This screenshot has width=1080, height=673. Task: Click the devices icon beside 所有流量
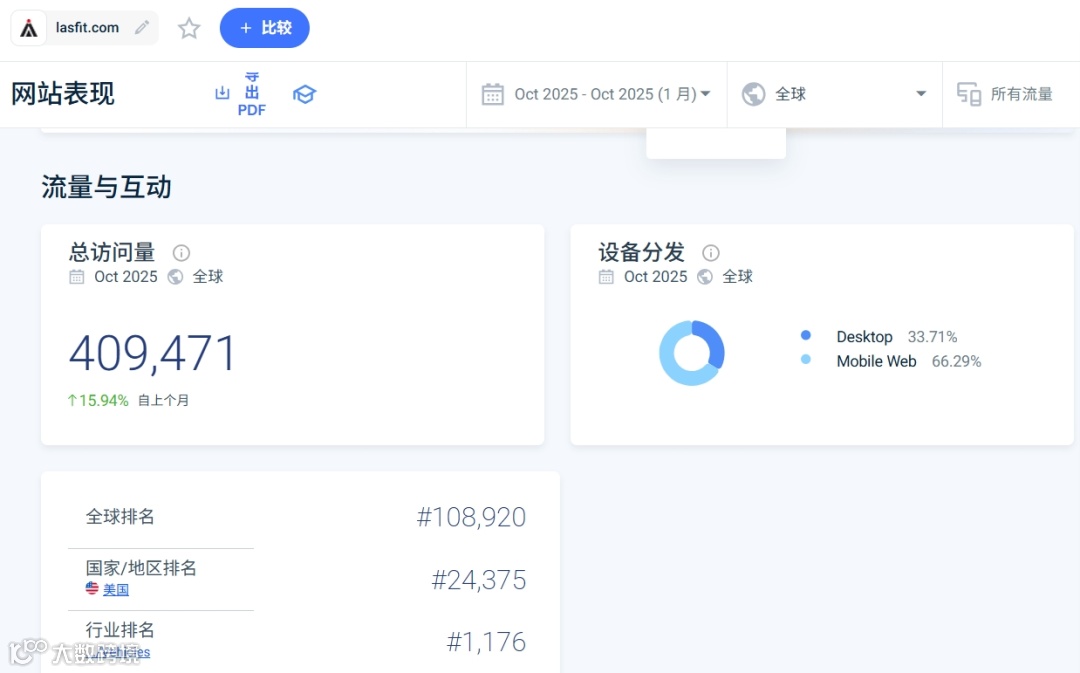(969, 94)
